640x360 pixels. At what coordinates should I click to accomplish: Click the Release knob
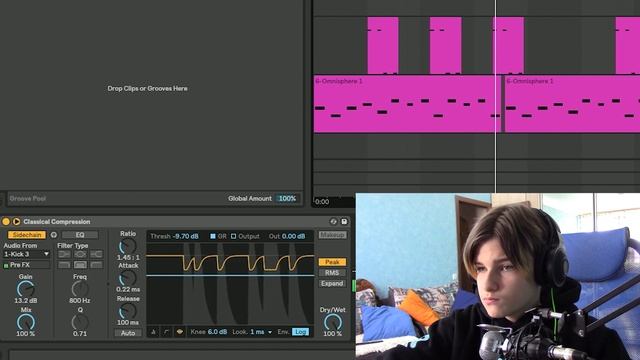128,311
